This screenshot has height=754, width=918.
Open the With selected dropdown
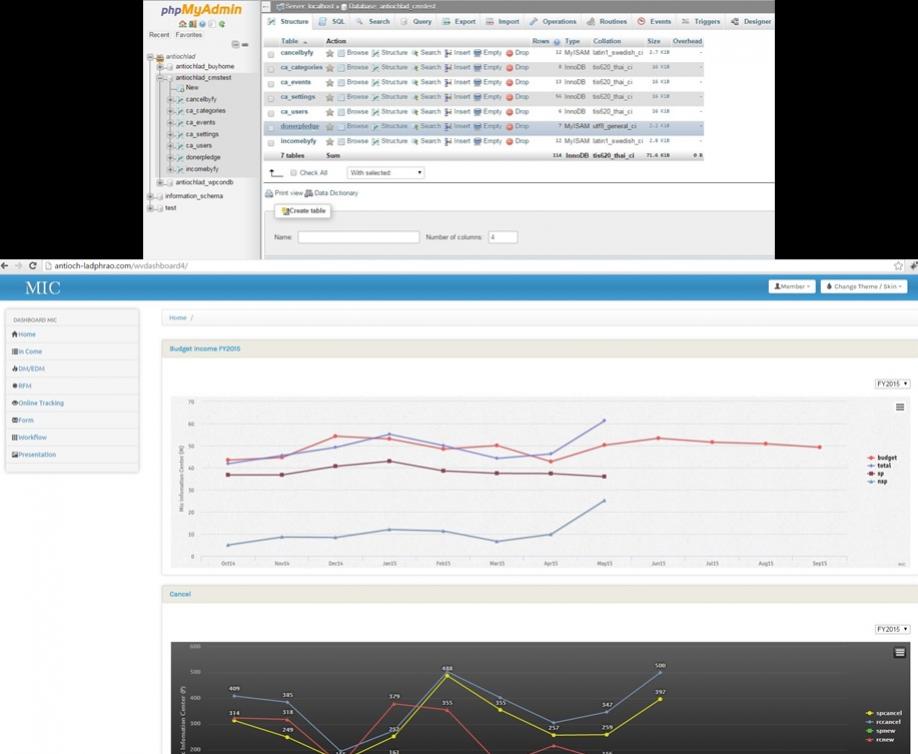pos(386,173)
